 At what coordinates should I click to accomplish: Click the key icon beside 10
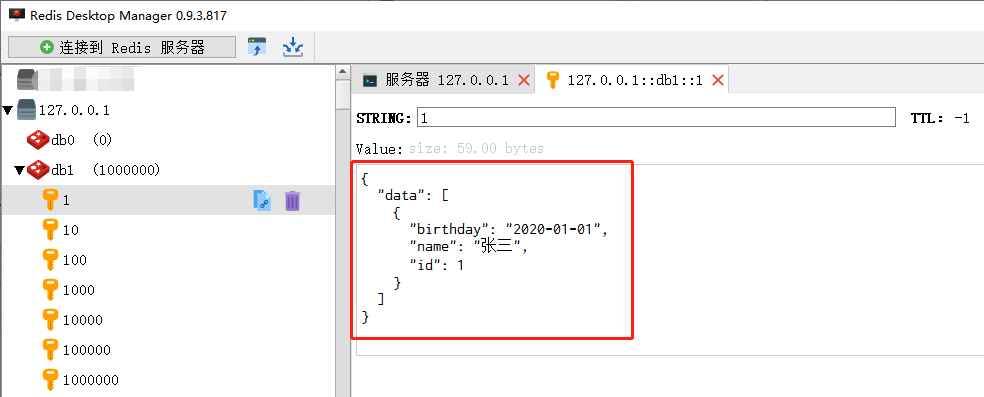[x=50, y=230]
